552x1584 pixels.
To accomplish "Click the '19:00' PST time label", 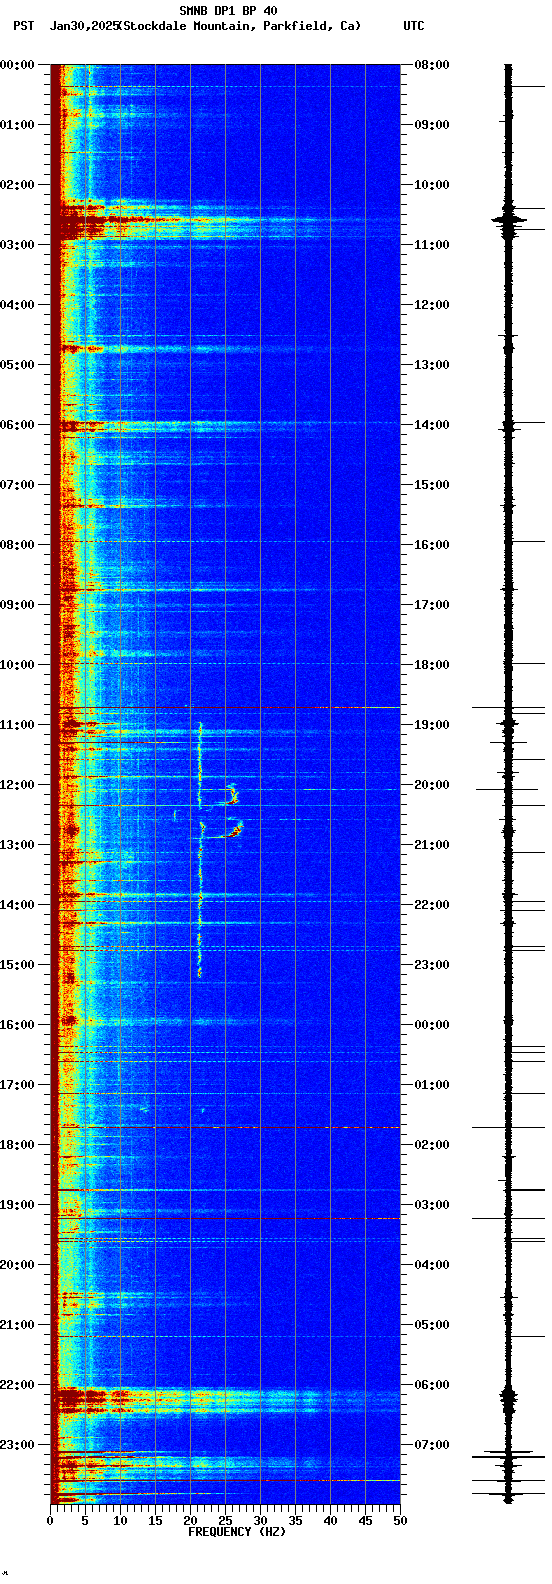I will coord(17,1205).
